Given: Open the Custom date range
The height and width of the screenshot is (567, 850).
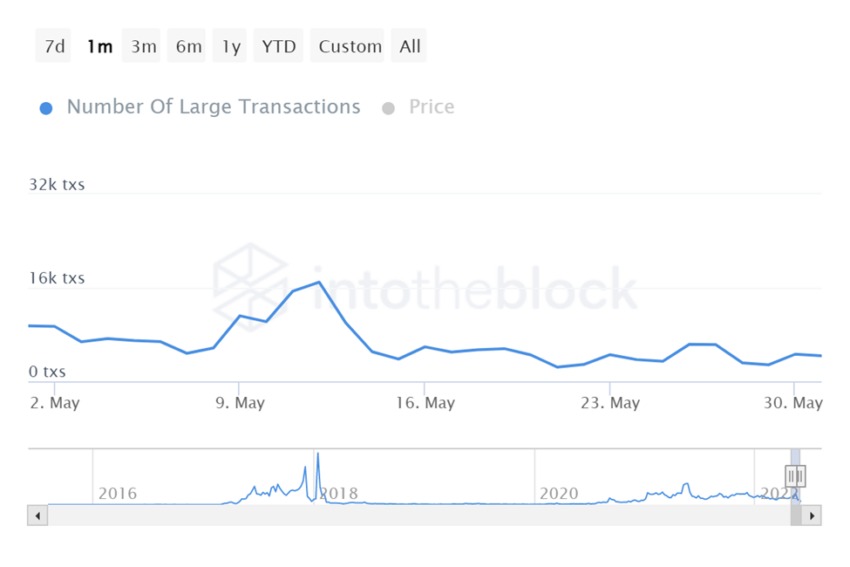Looking at the screenshot, I should coord(349,46).
